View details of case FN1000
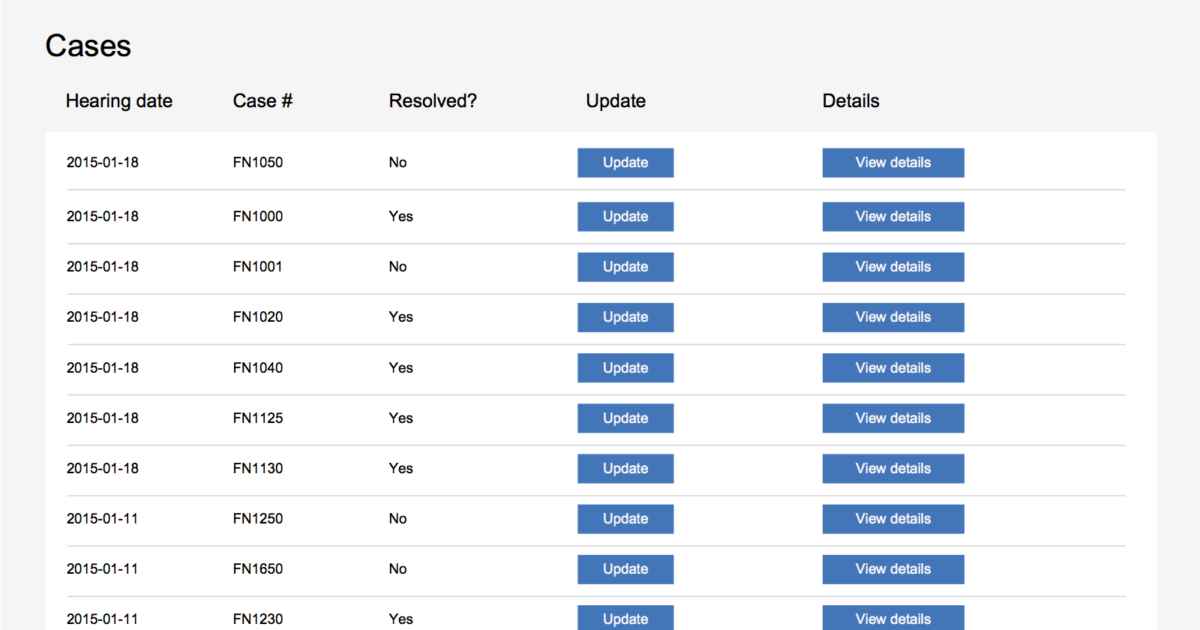The image size is (1200, 630). click(x=893, y=217)
